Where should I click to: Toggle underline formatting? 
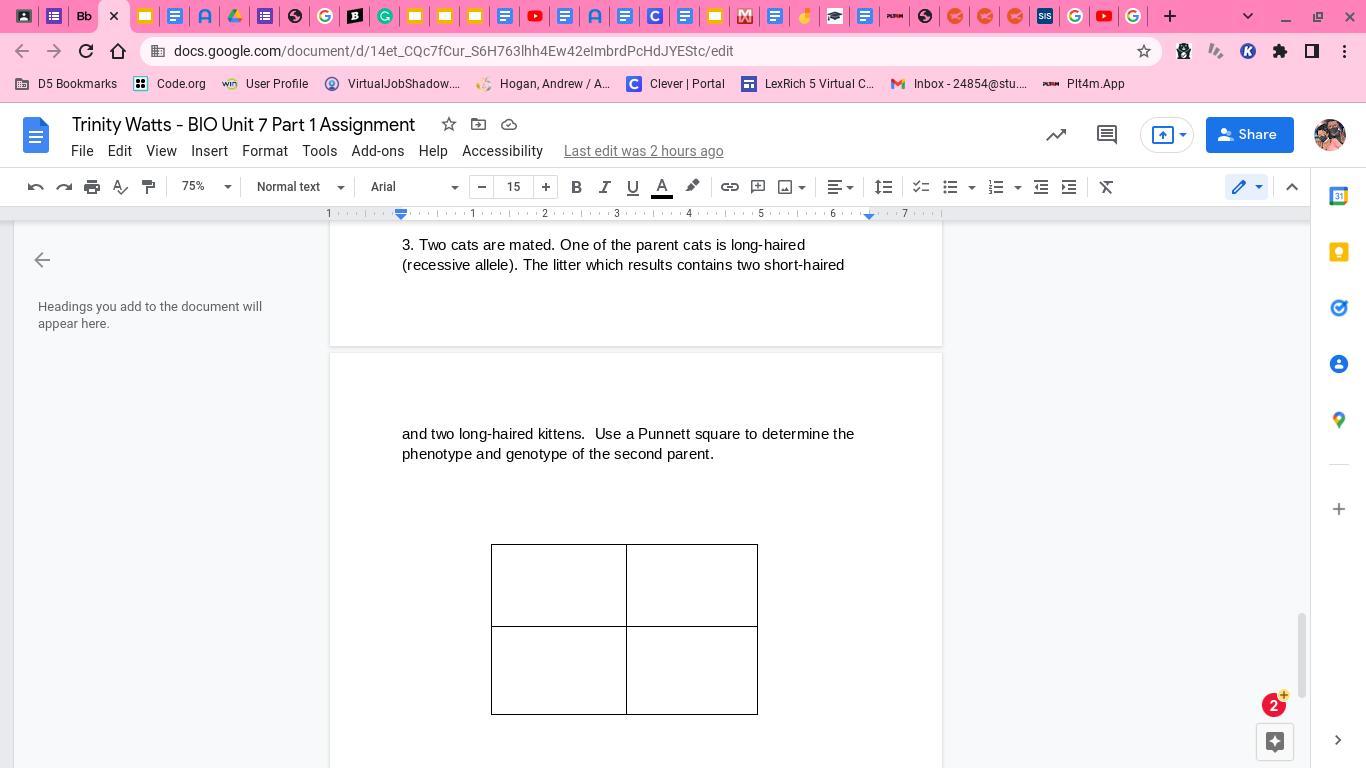point(632,187)
